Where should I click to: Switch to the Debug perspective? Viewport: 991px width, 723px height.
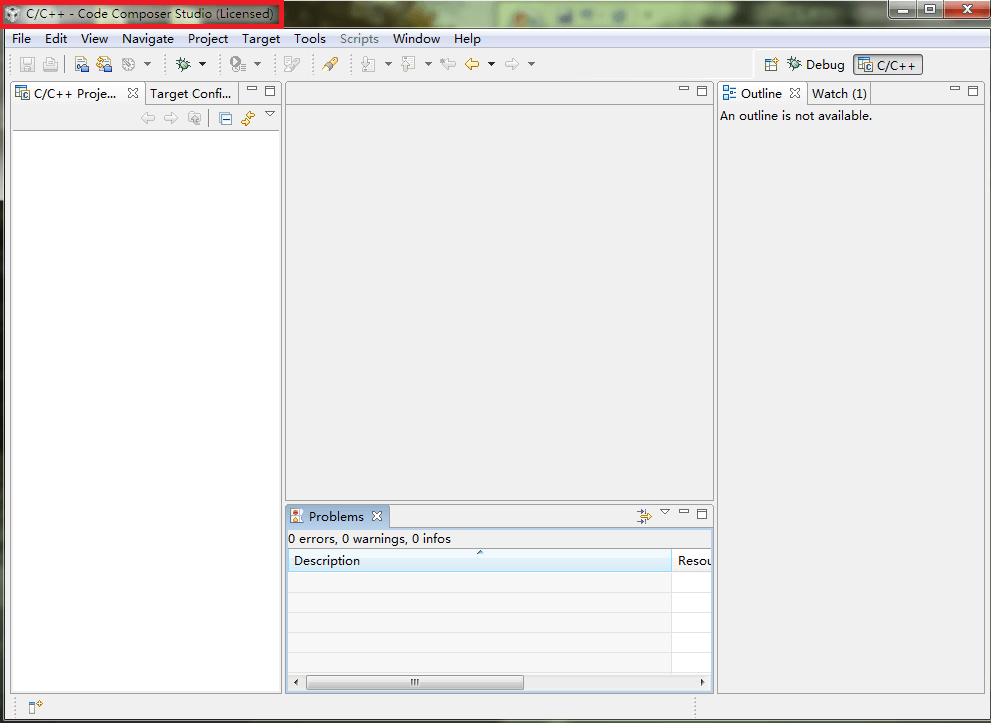816,65
